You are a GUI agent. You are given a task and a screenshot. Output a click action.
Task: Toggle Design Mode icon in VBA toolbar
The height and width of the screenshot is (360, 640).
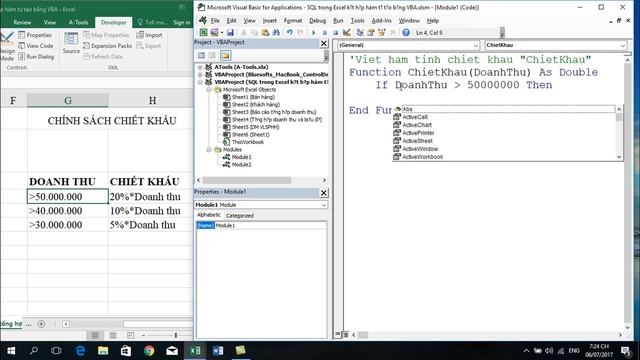point(347,32)
